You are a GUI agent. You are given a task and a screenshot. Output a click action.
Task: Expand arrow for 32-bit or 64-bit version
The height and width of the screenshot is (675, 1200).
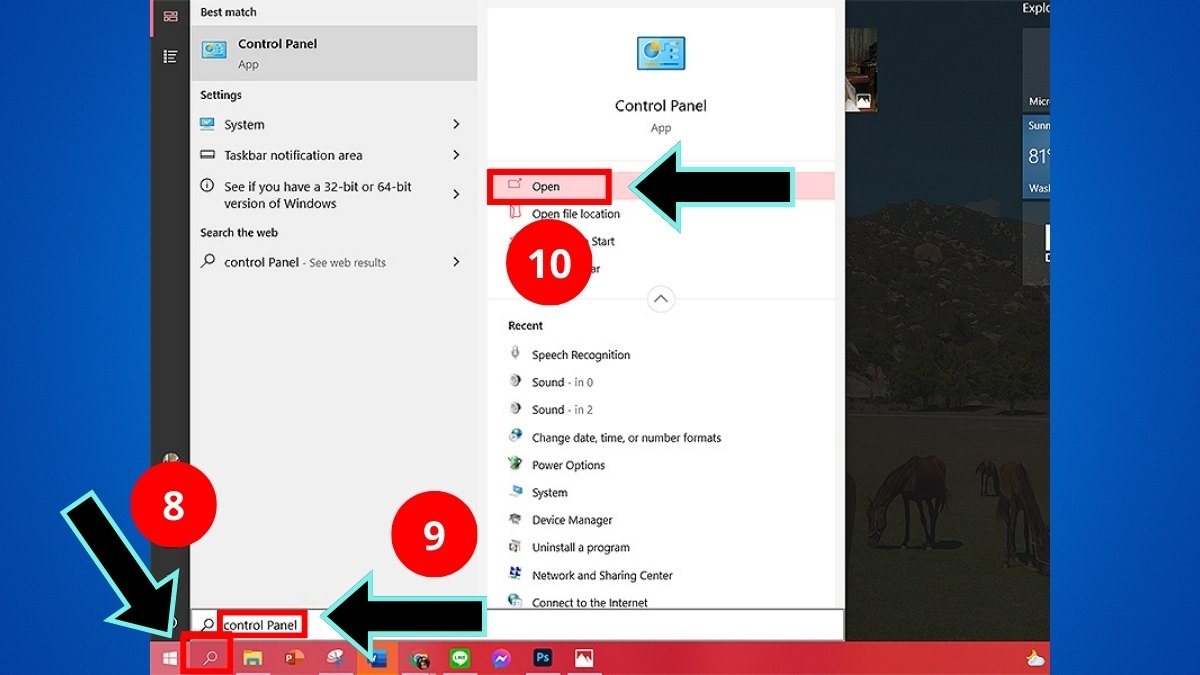click(456, 195)
